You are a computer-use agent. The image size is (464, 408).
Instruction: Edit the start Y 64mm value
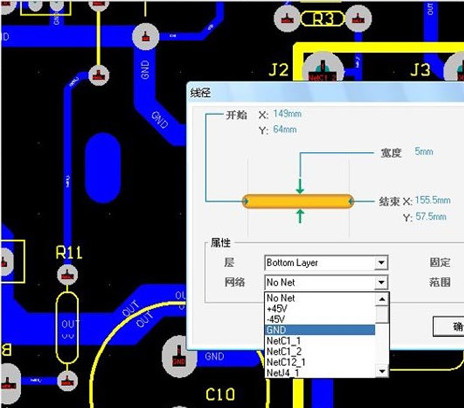285,129
